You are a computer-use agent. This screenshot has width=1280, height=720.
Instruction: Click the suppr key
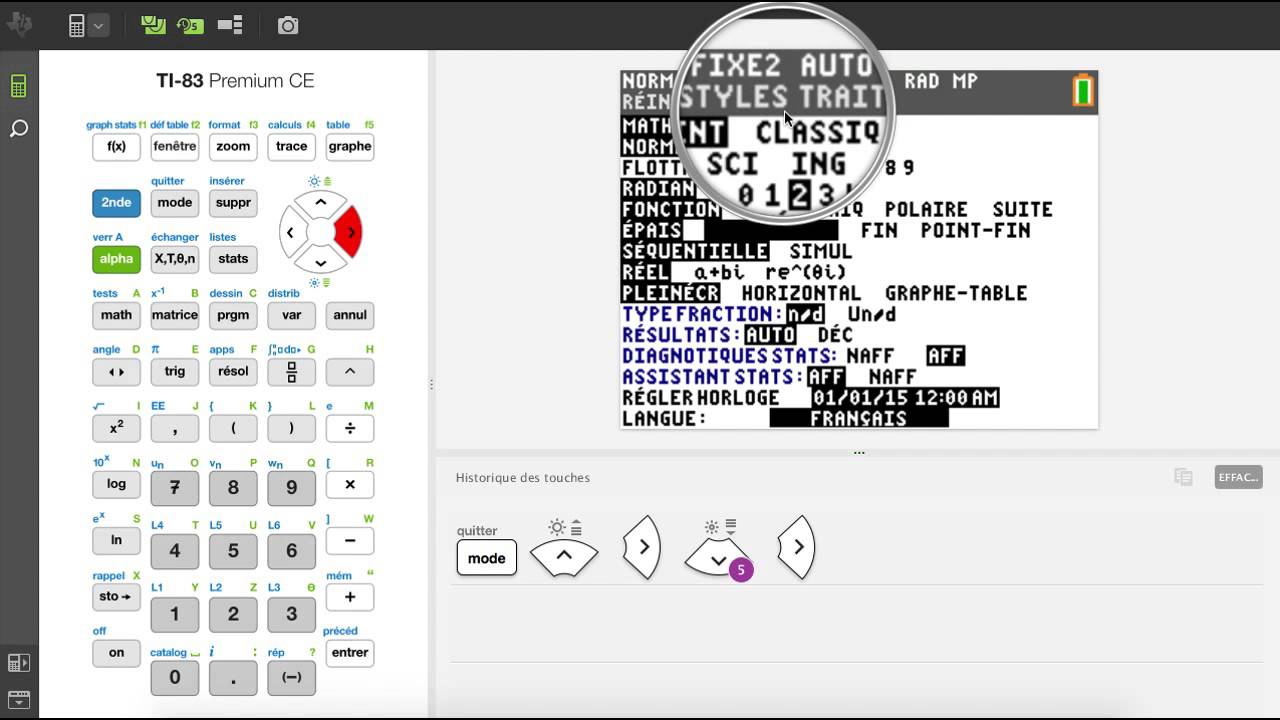pyautogui.click(x=233, y=203)
